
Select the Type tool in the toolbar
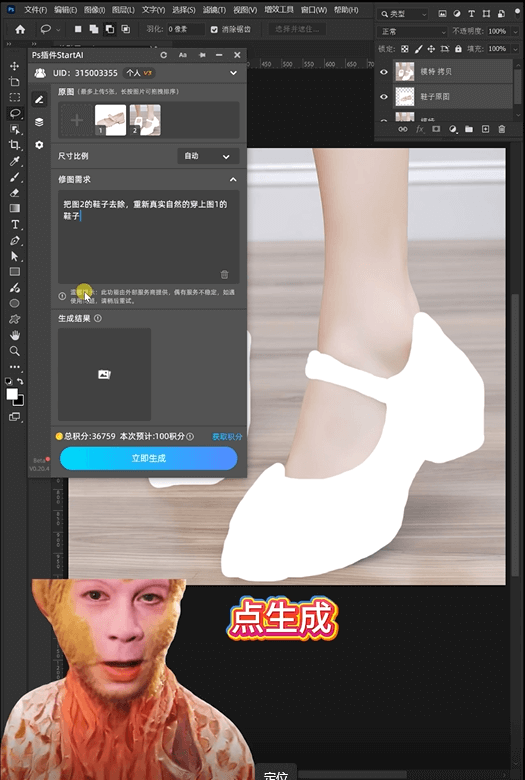click(x=14, y=224)
